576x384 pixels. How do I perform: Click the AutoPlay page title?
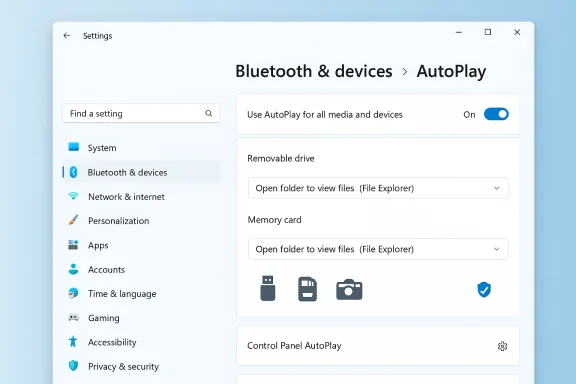click(451, 71)
